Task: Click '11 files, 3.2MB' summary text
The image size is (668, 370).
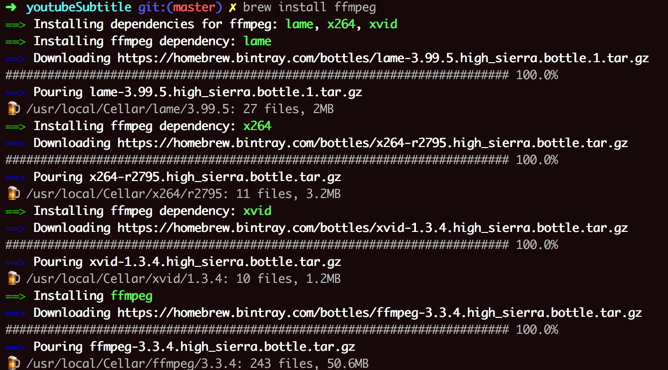Action: click(x=288, y=194)
